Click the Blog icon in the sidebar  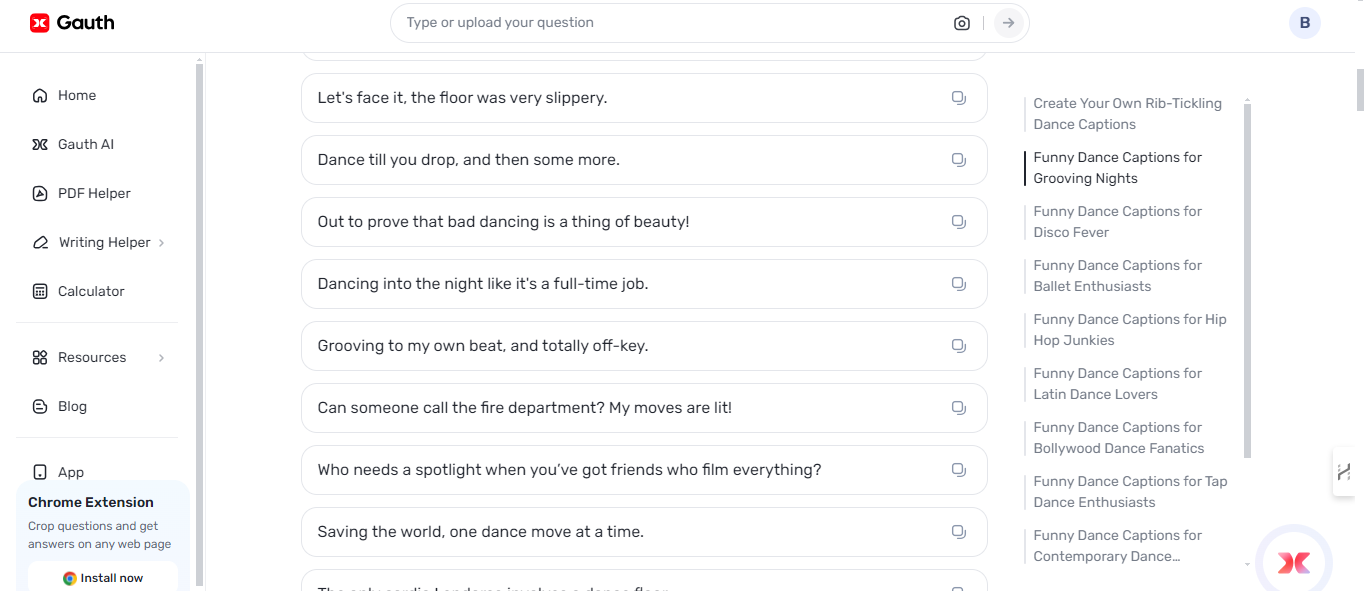point(39,406)
